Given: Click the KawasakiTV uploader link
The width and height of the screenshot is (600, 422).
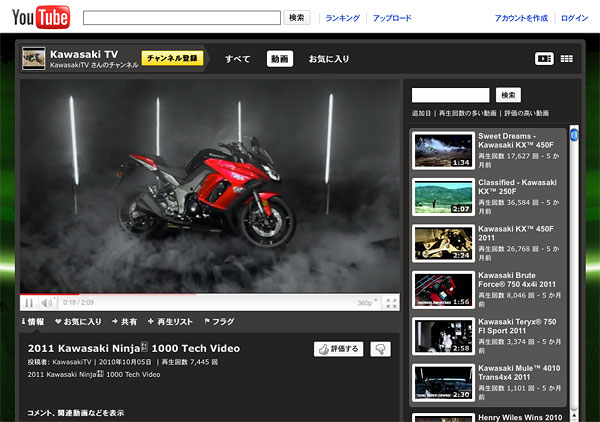Looking at the screenshot, I should 72,362.
